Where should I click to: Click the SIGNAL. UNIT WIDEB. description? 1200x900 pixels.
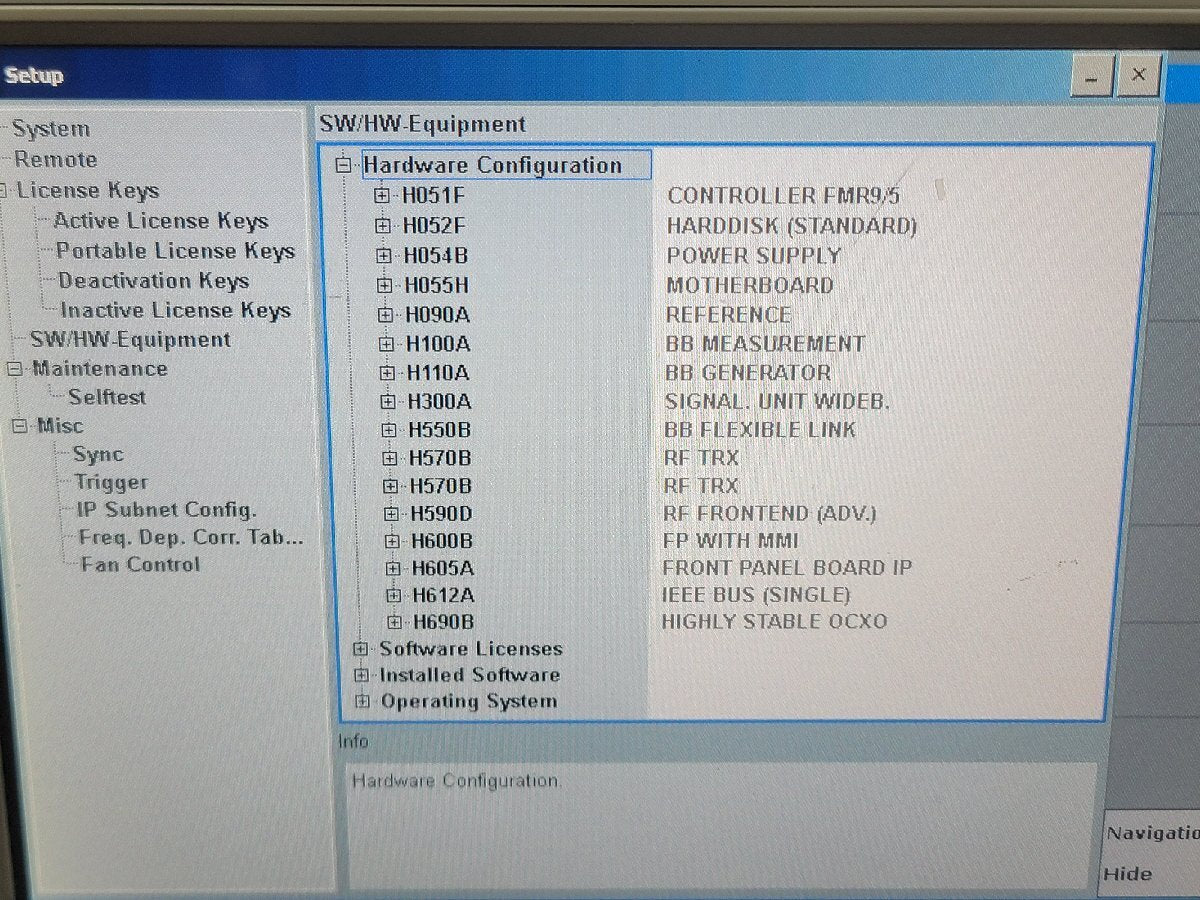(x=777, y=402)
